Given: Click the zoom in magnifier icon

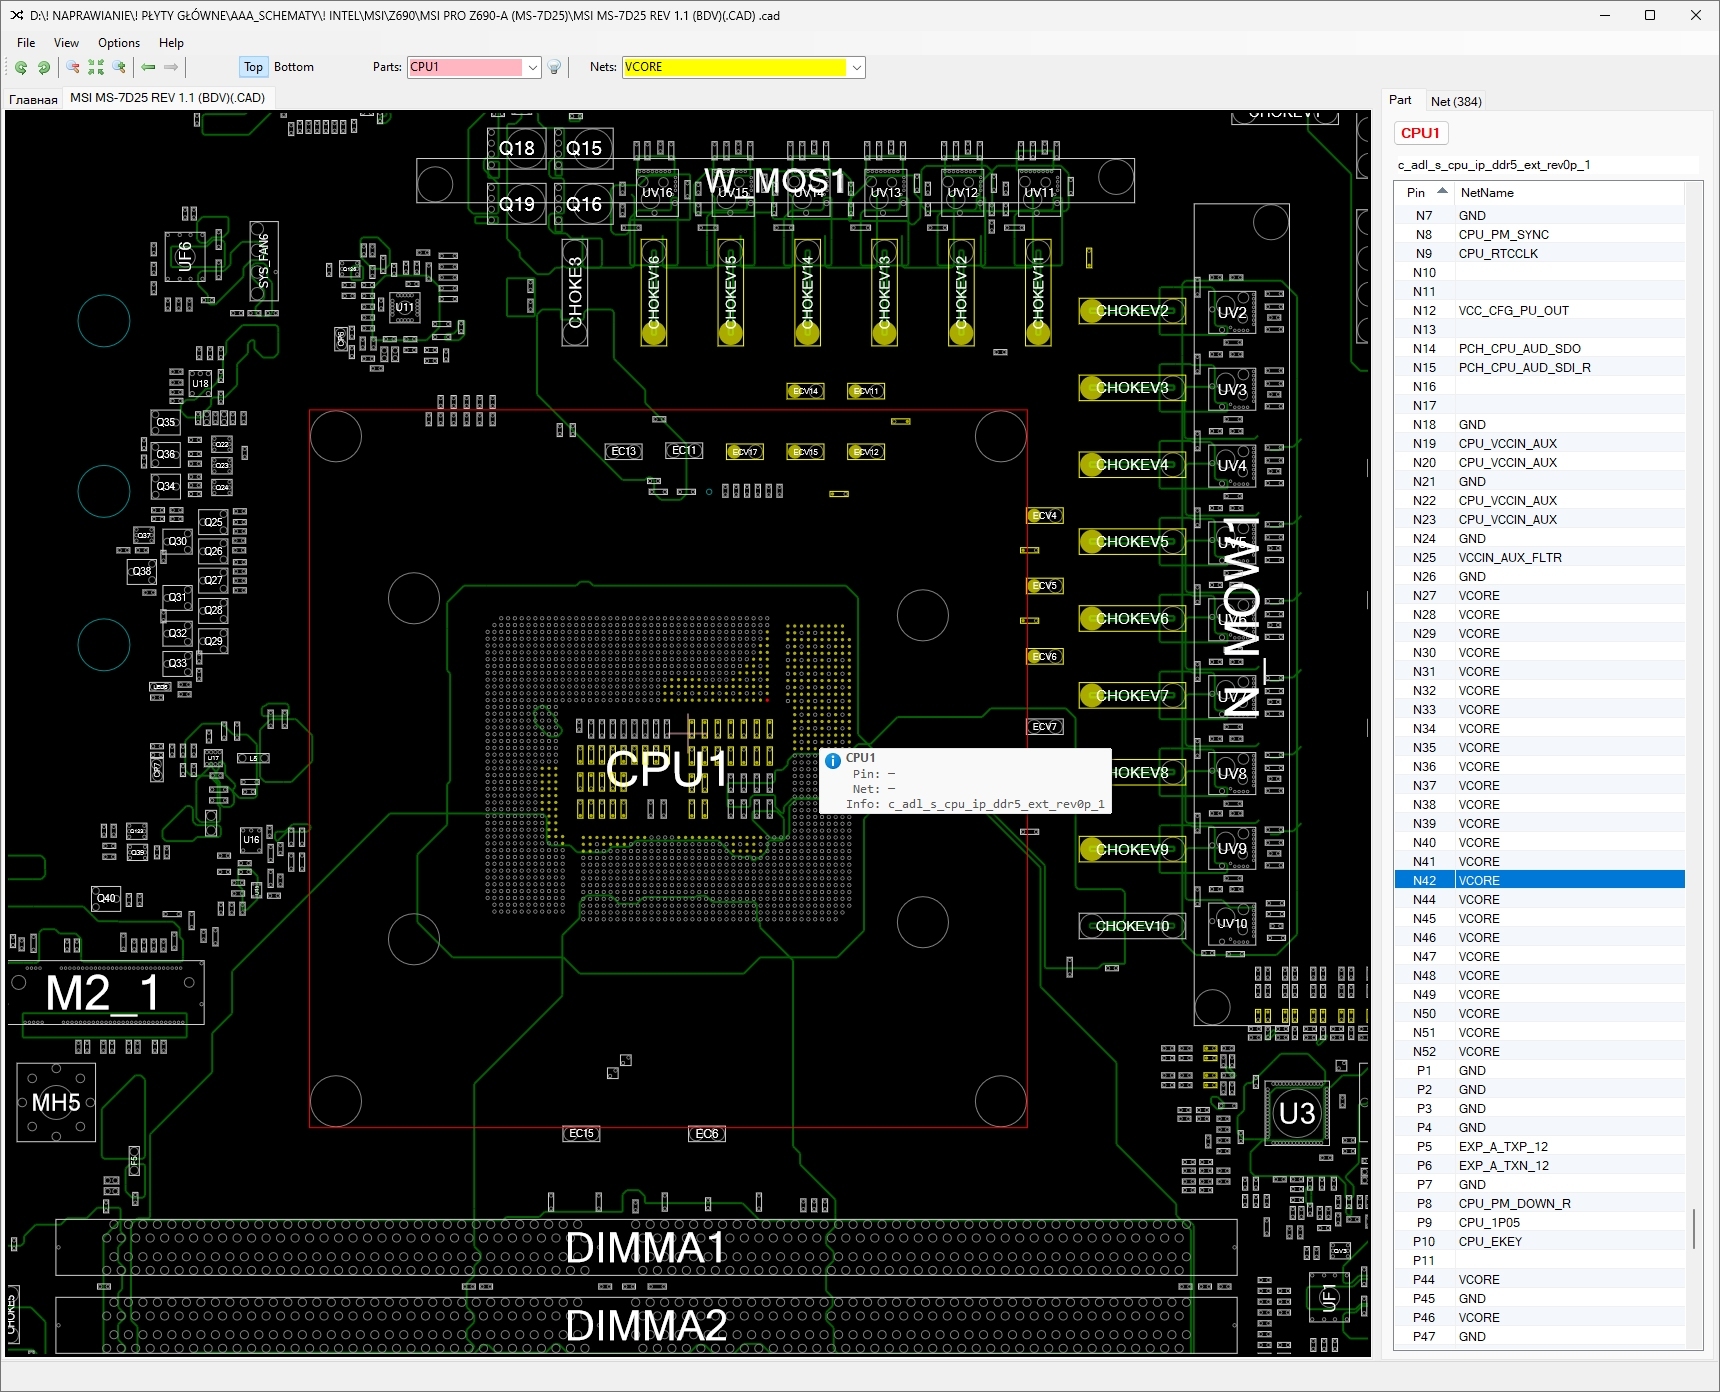Looking at the screenshot, I should pos(119,67).
